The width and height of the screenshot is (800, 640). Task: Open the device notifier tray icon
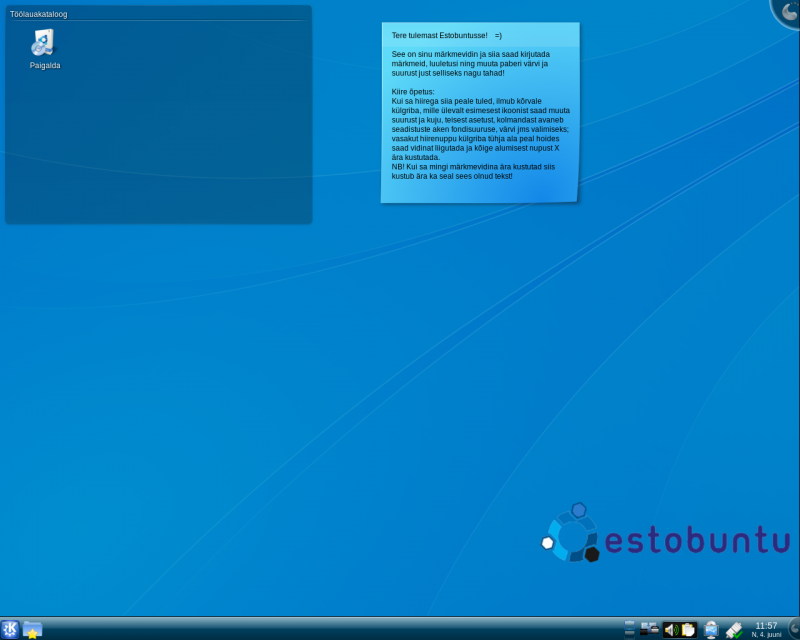(x=649, y=628)
